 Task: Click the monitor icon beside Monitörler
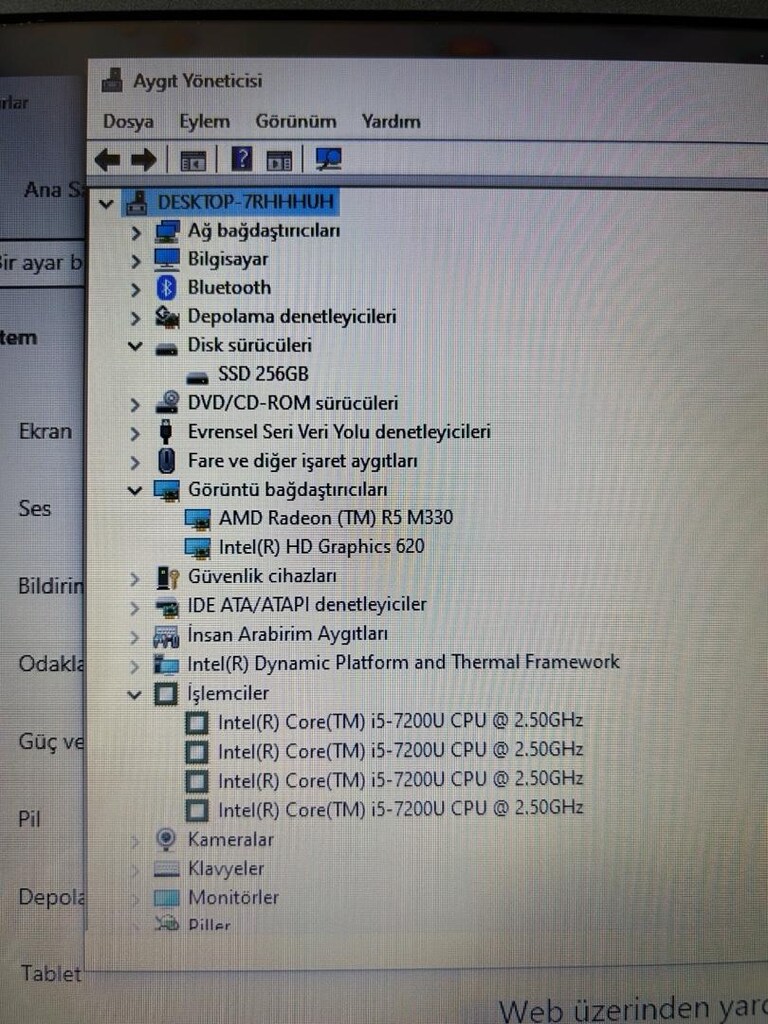(x=166, y=898)
